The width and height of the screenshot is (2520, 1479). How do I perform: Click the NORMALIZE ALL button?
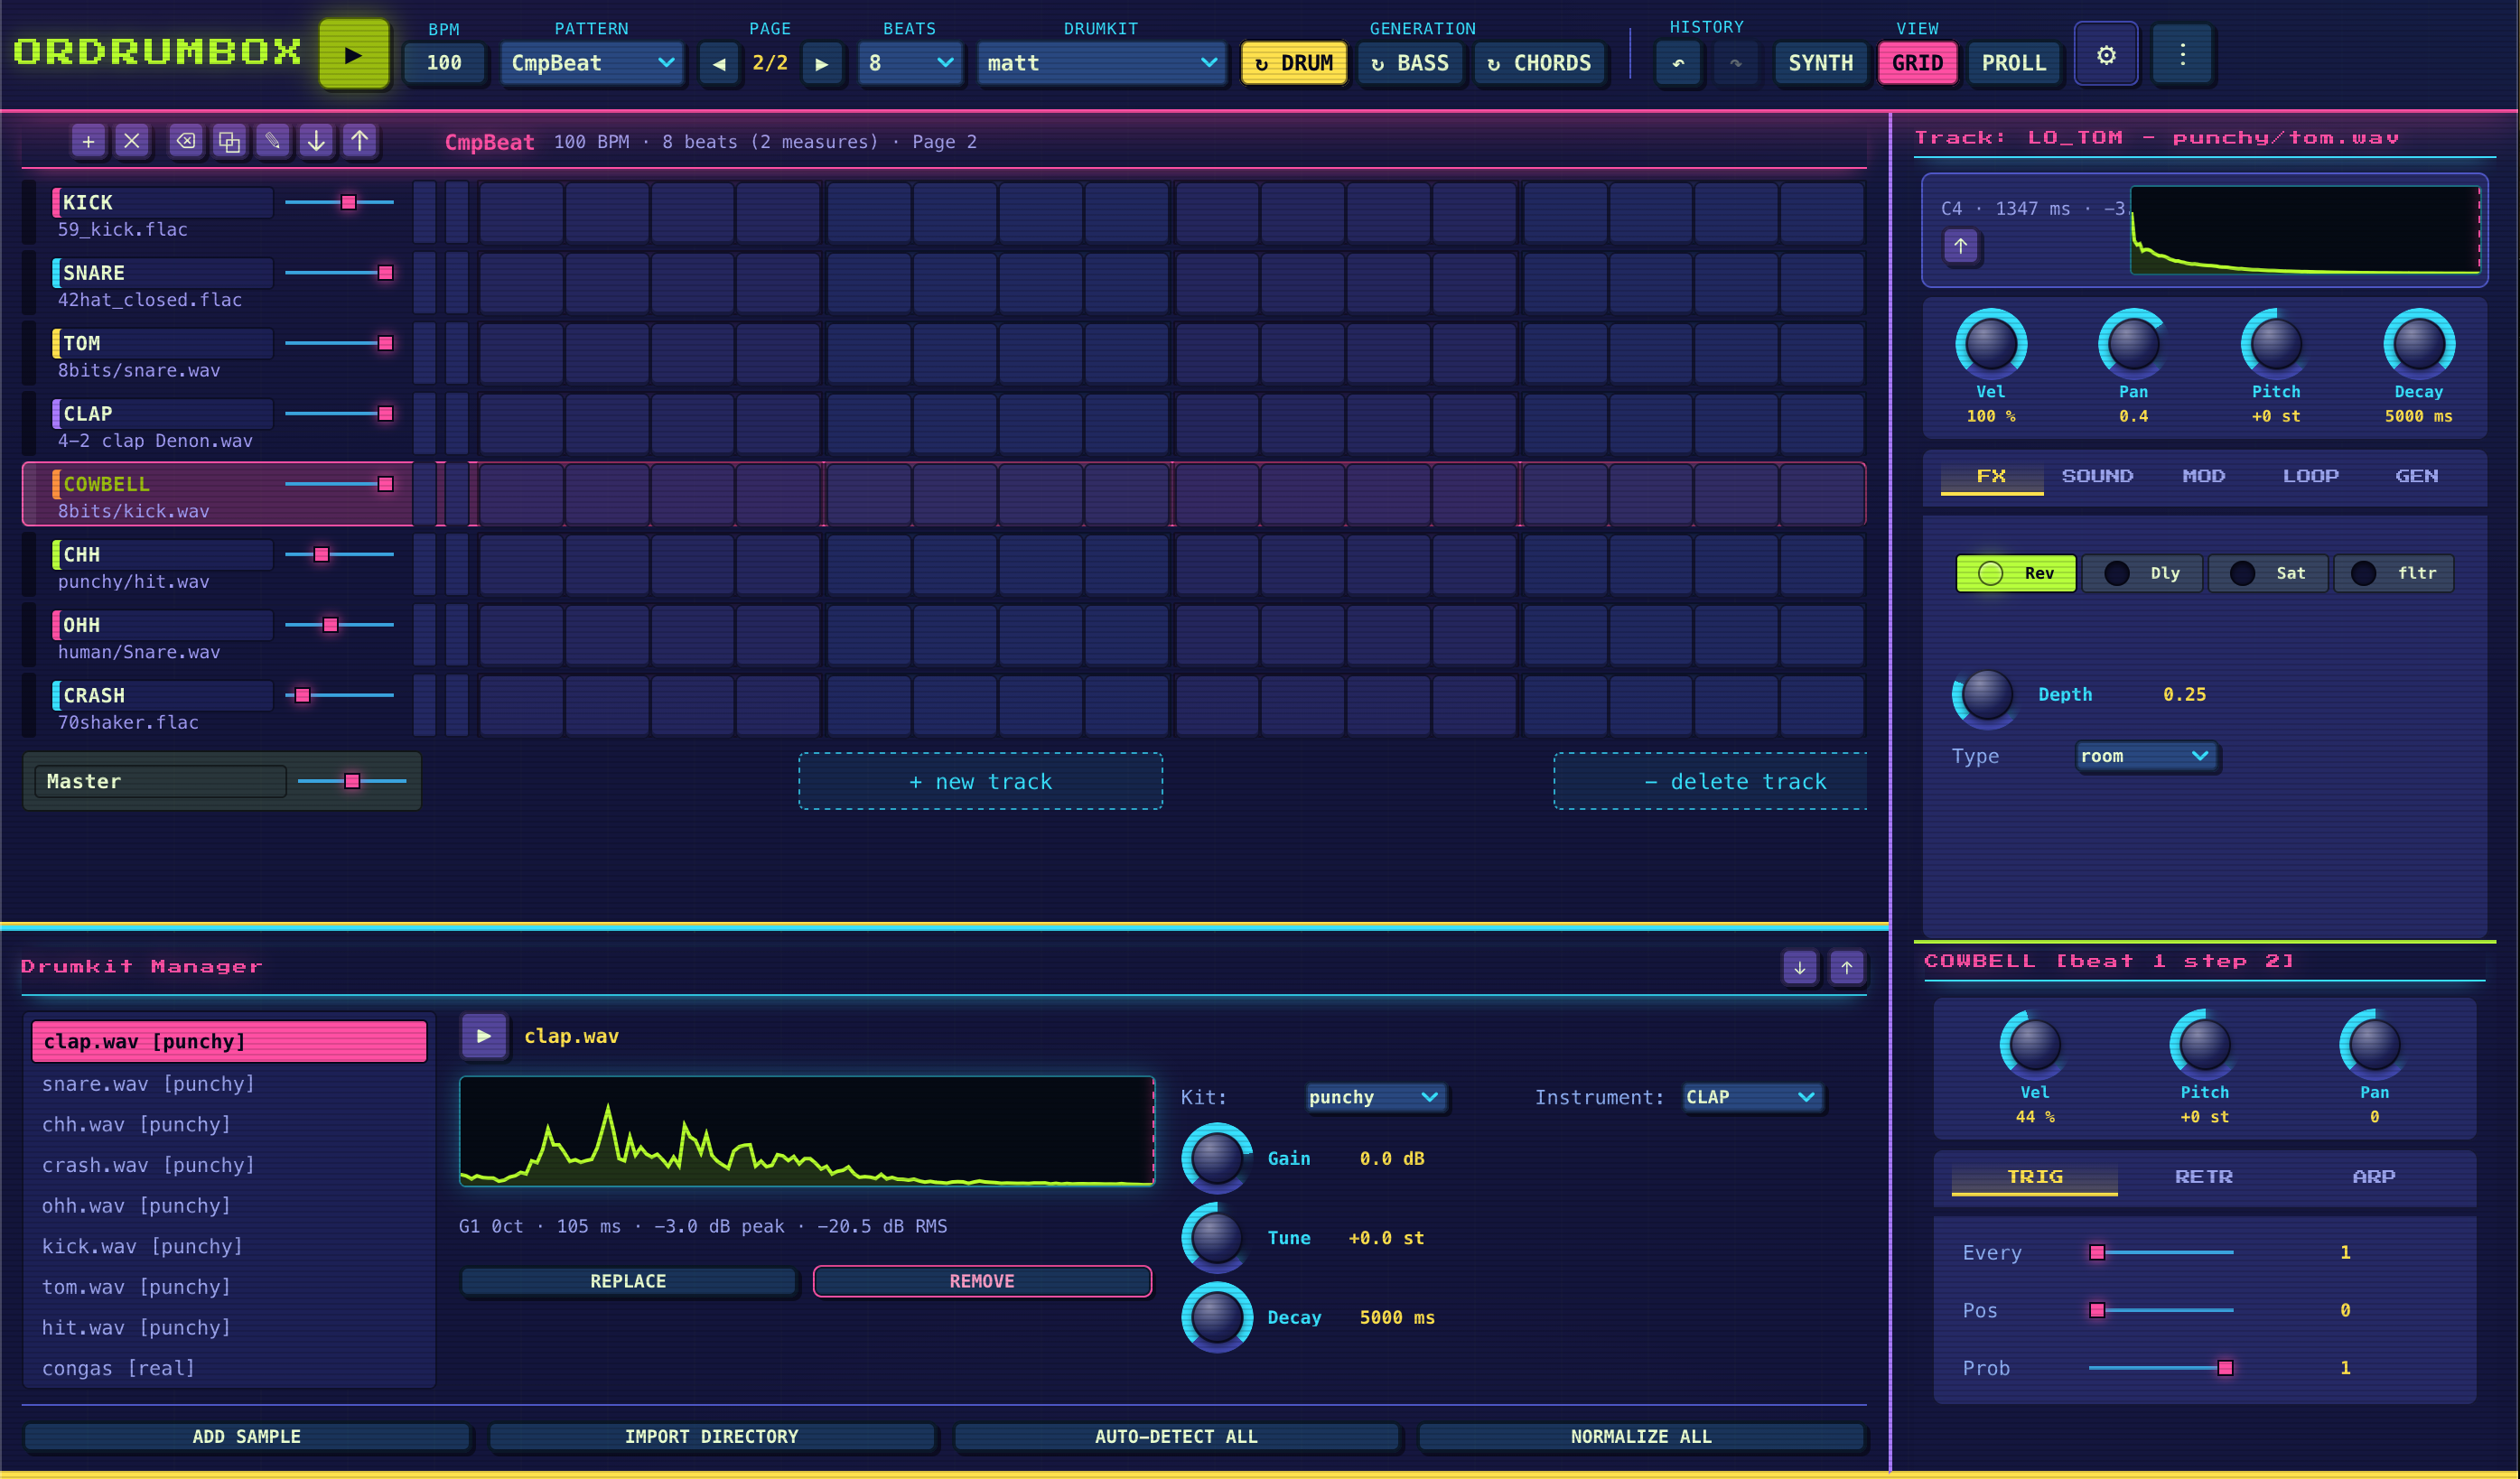pyautogui.click(x=1641, y=1436)
